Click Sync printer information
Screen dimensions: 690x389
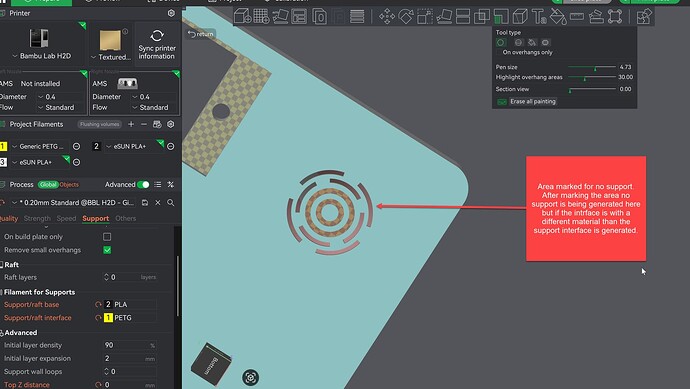point(157,44)
